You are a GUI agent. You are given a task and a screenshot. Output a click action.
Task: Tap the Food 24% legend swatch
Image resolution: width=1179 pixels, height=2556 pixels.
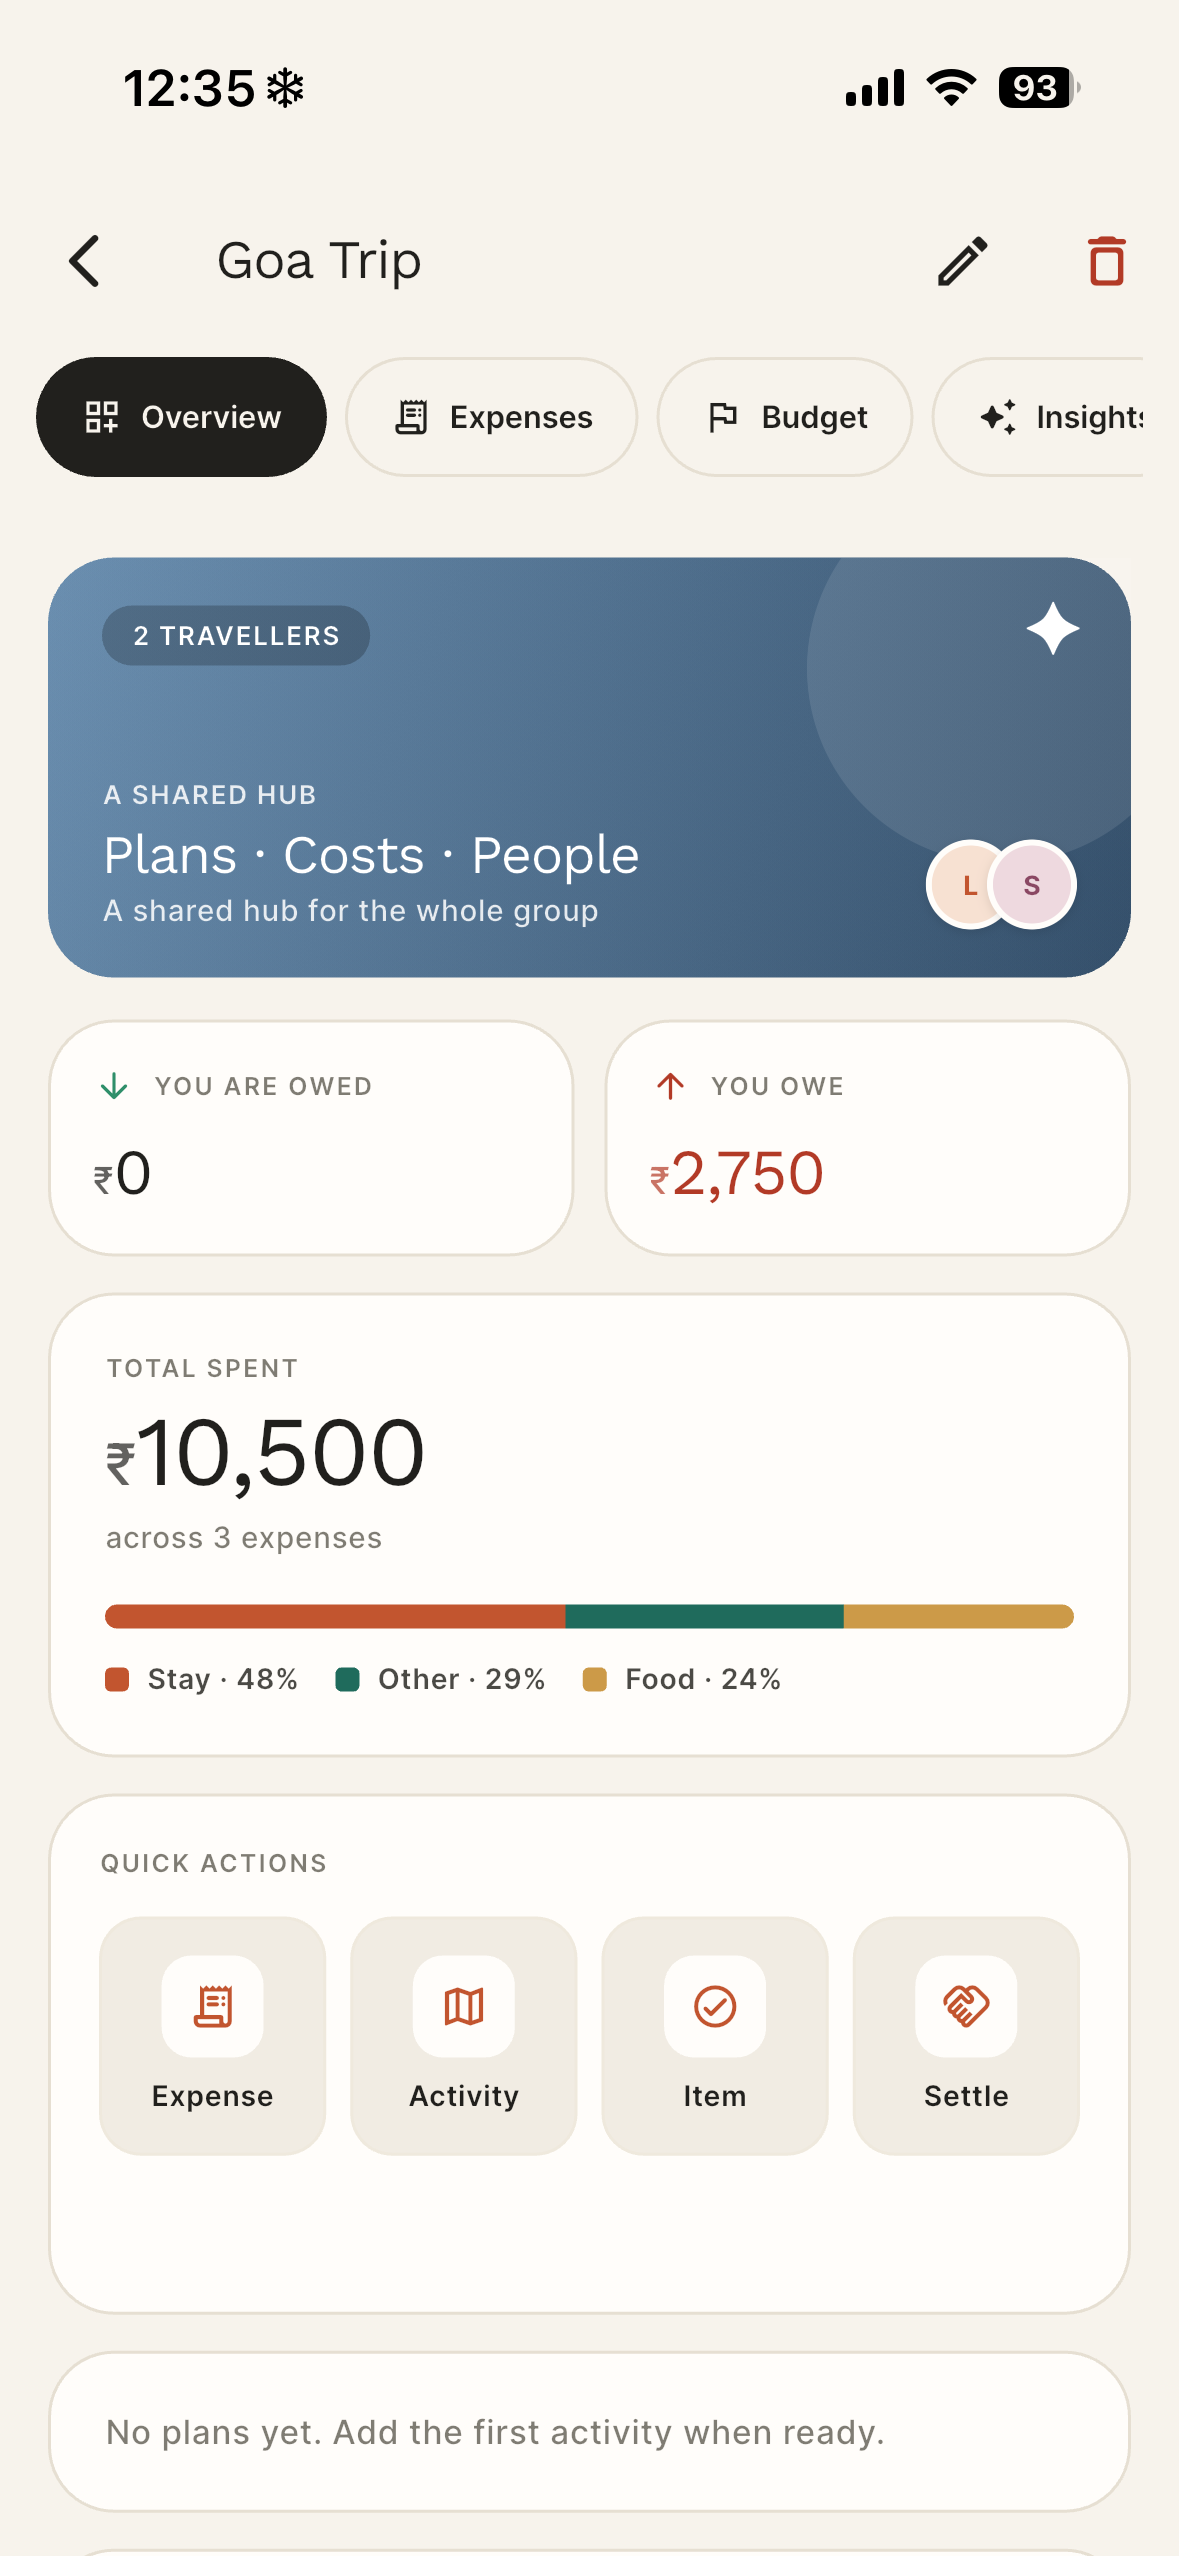(595, 1679)
